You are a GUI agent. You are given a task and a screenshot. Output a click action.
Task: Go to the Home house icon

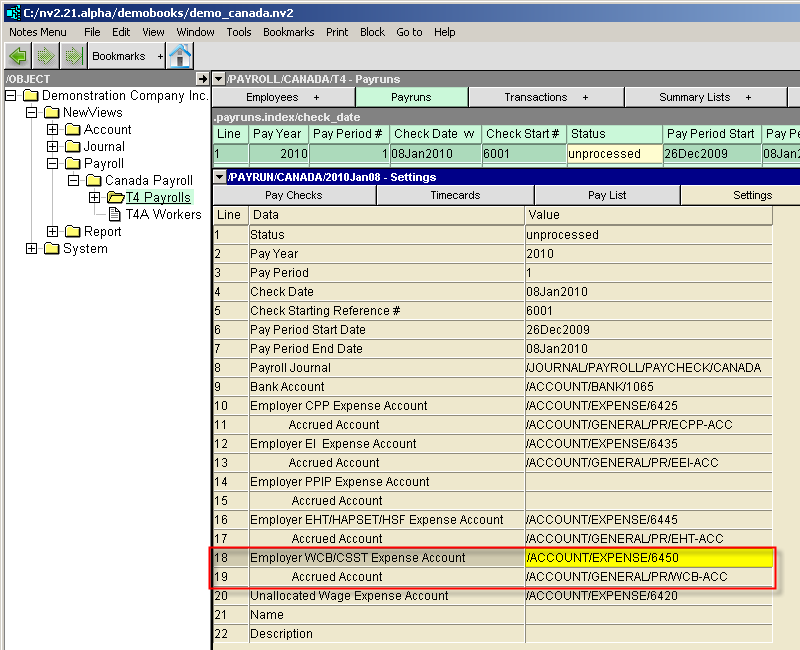[x=180, y=56]
